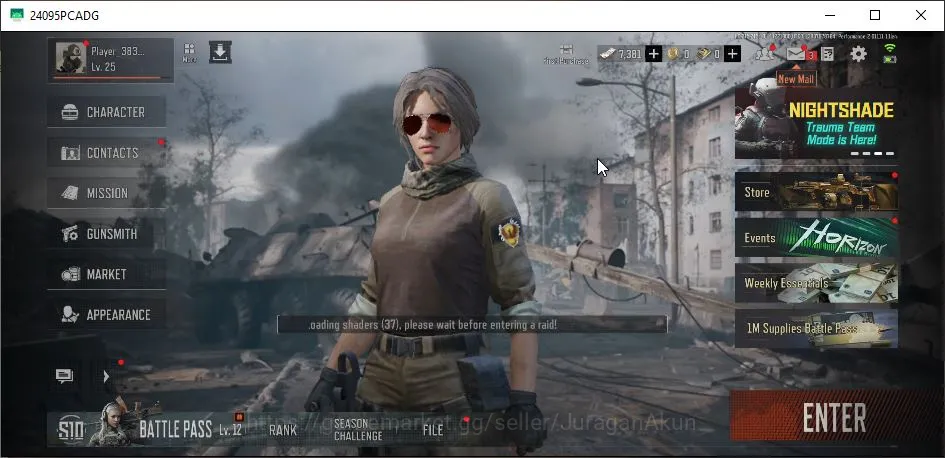
Task: Click the banner carousel page dots
Action: pos(872,153)
